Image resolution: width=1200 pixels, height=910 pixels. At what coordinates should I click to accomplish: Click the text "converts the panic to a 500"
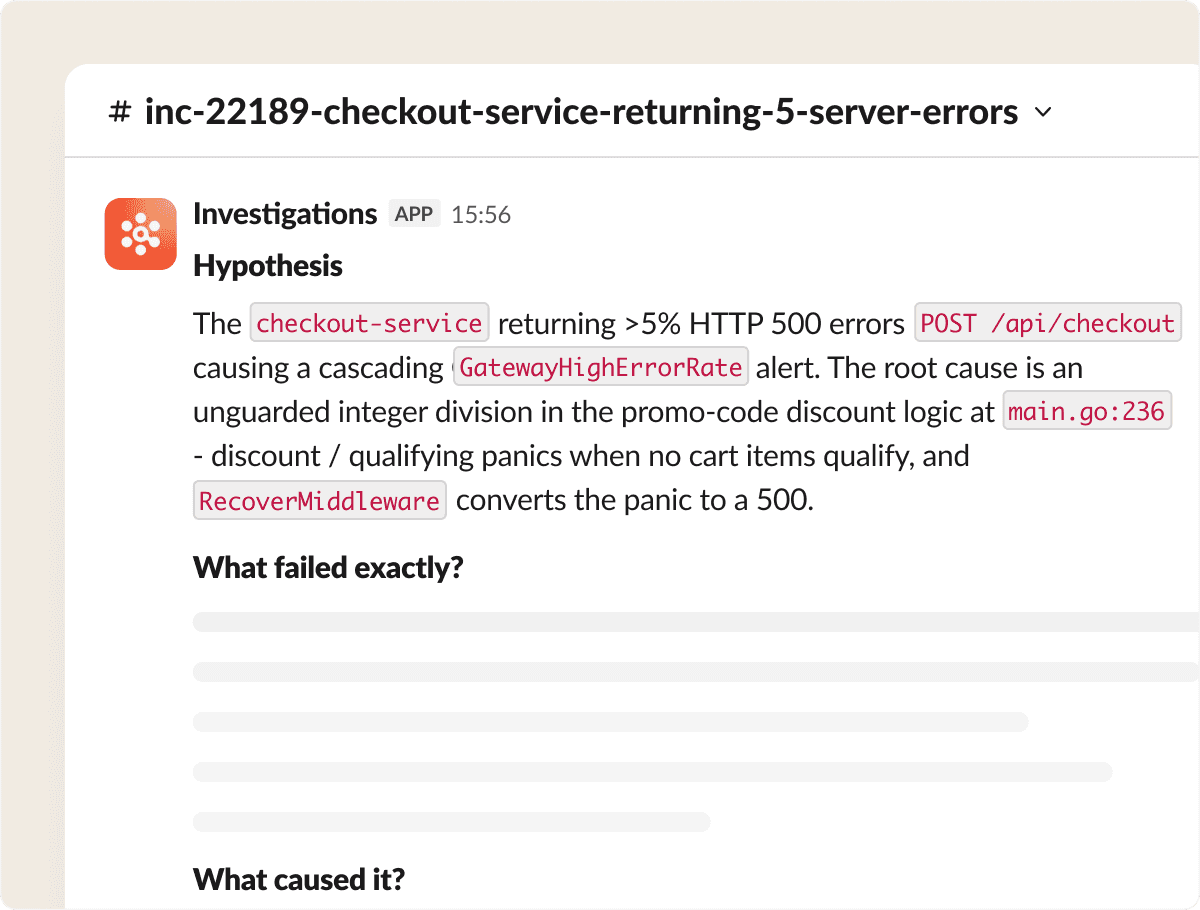click(x=635, y=499)
